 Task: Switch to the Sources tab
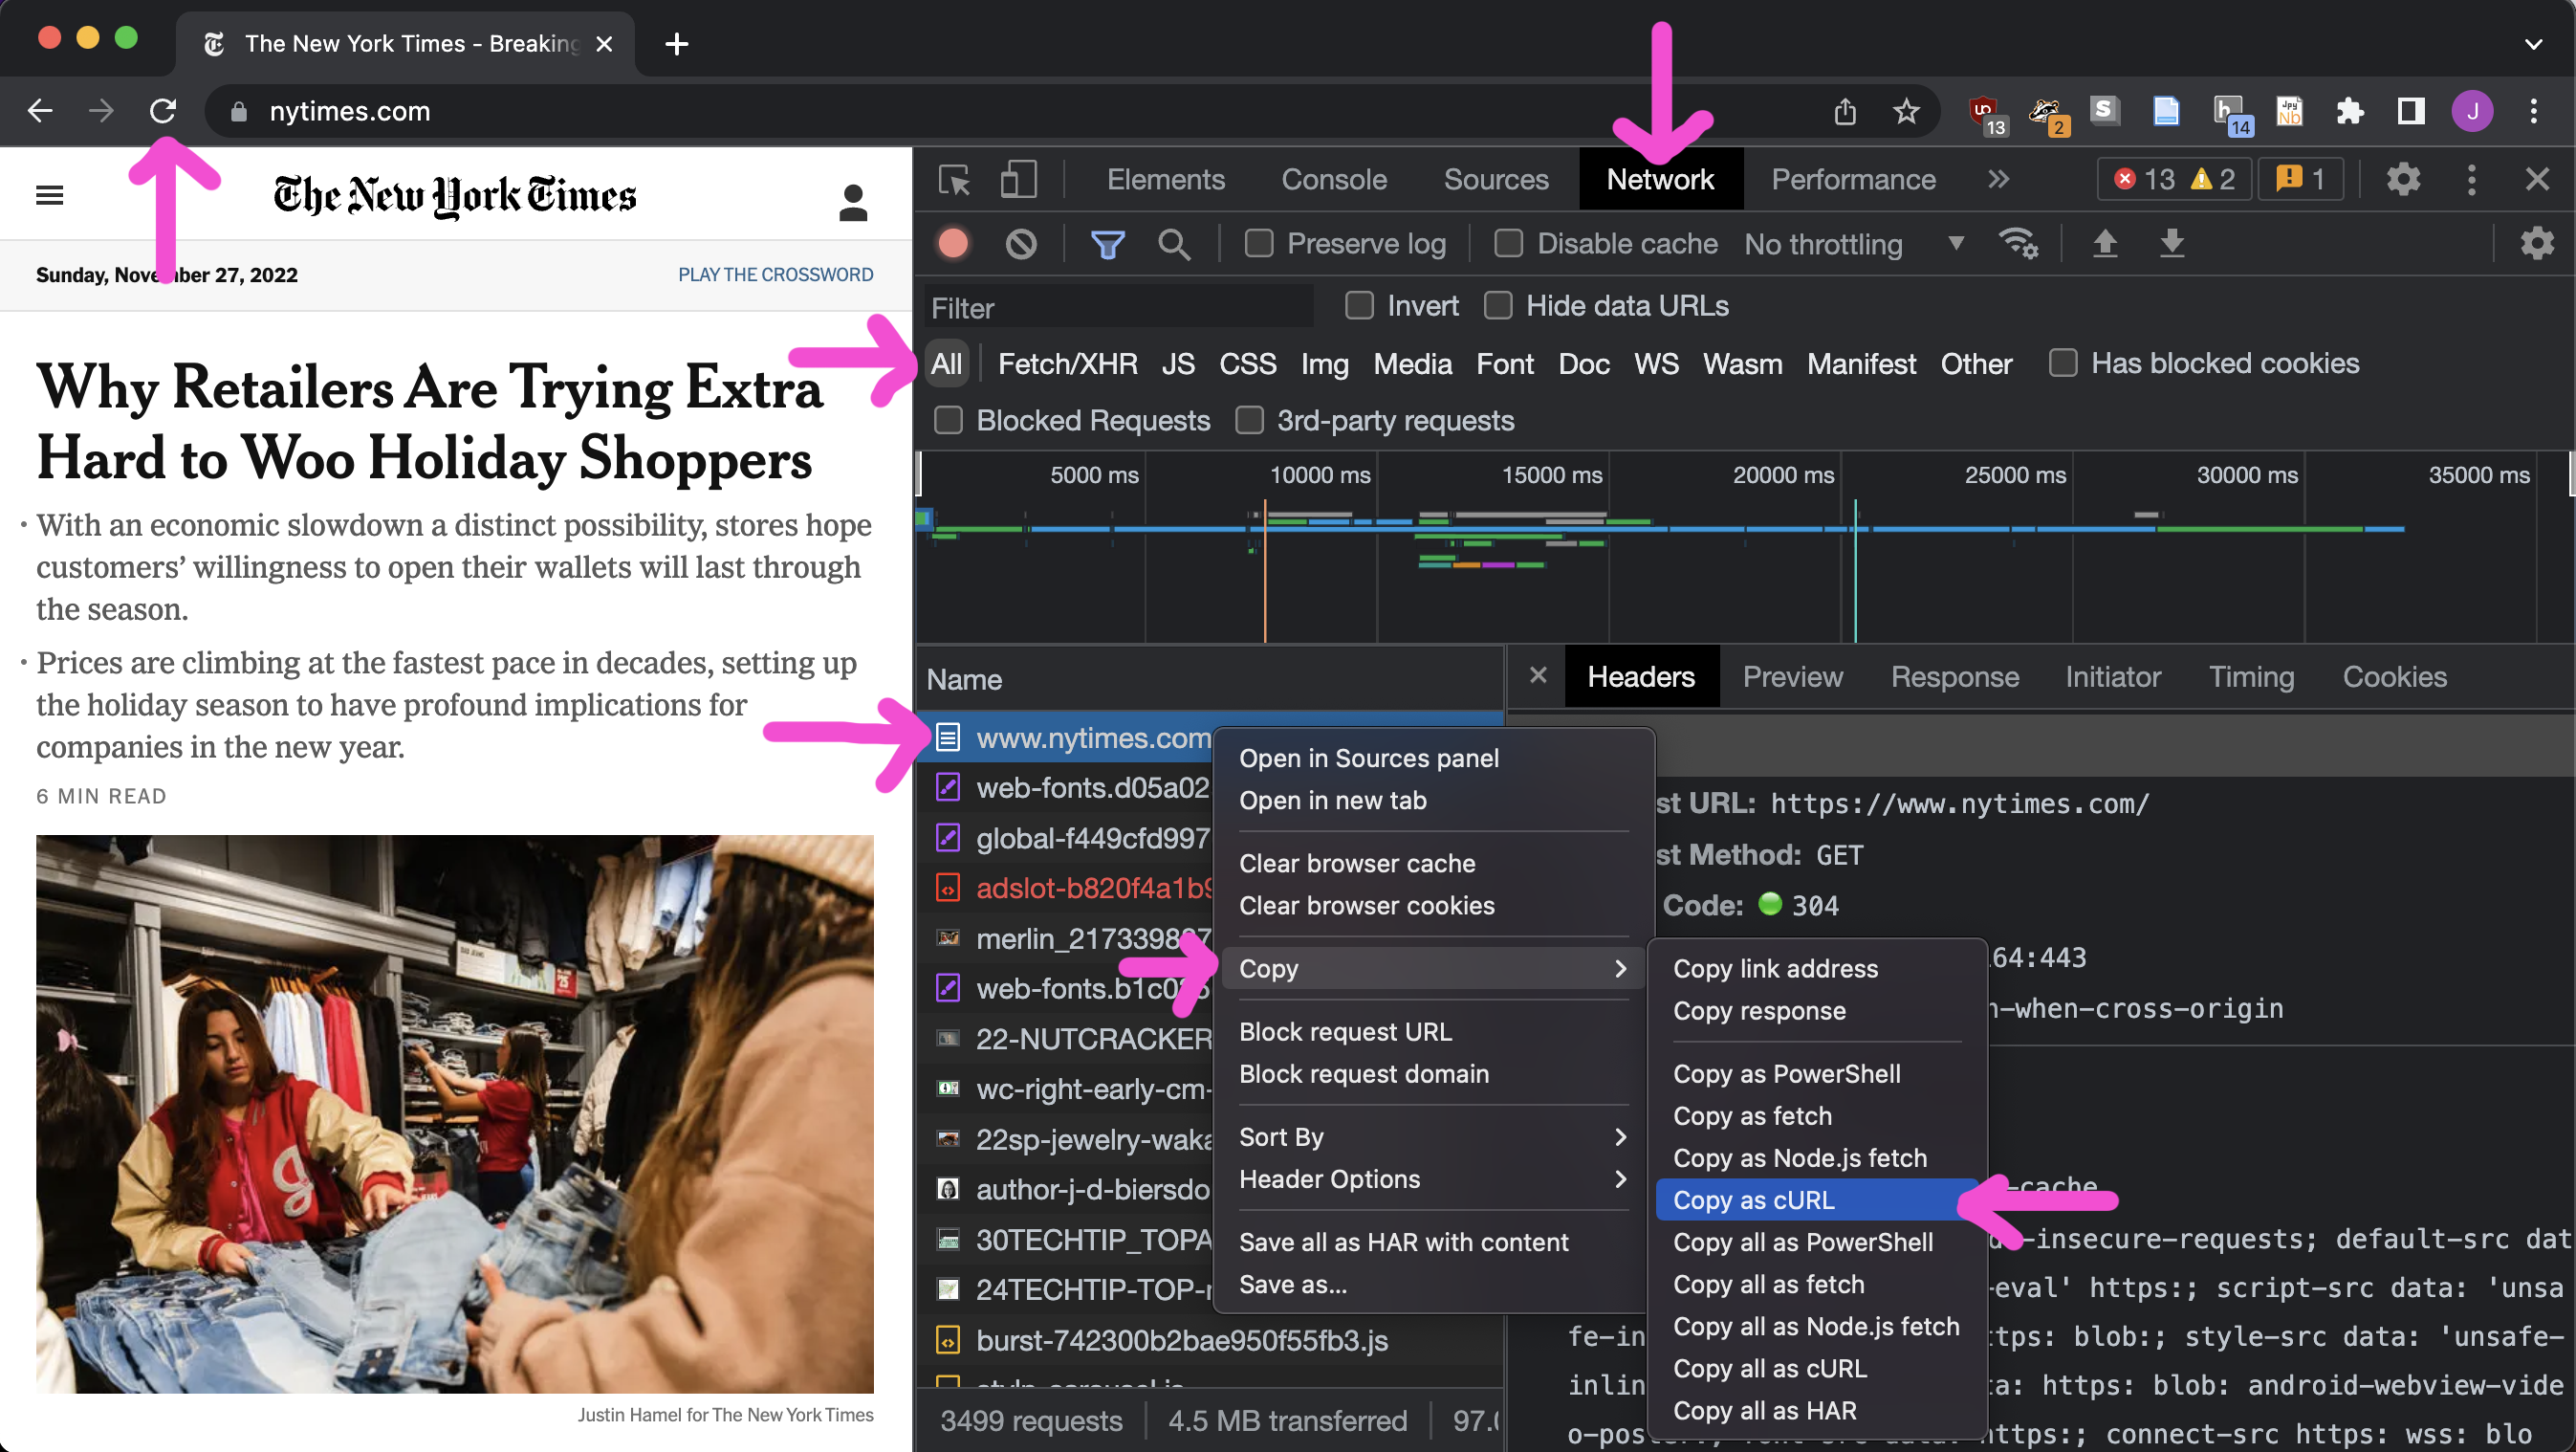click(x=1496, y=180)
